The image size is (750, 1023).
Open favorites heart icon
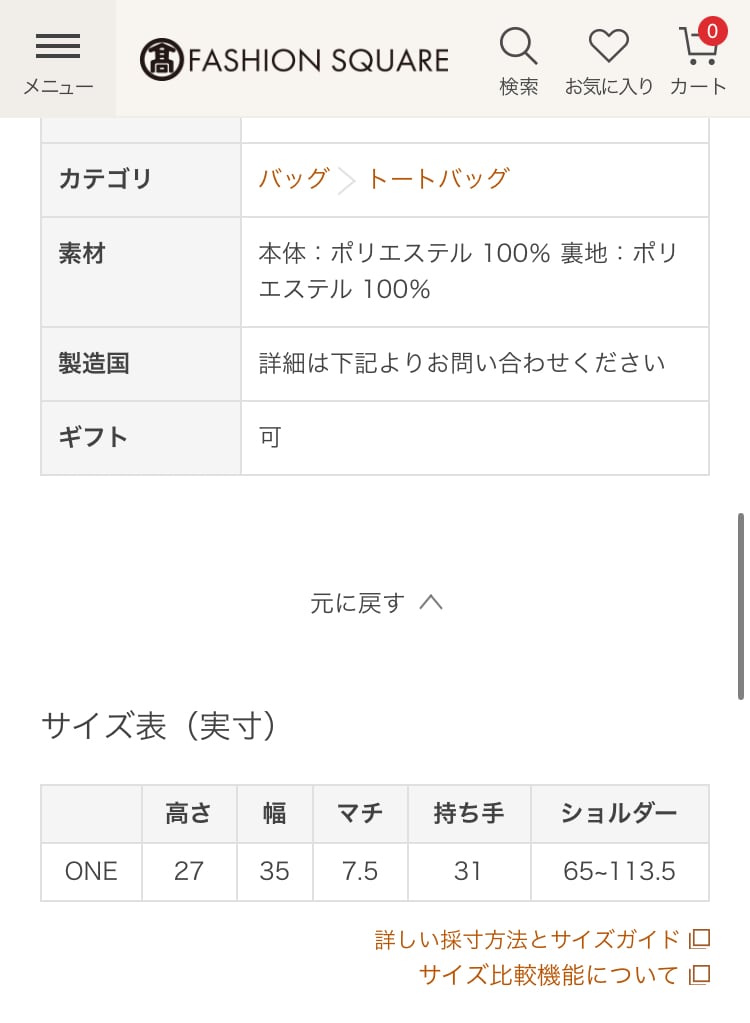point(608,46)
